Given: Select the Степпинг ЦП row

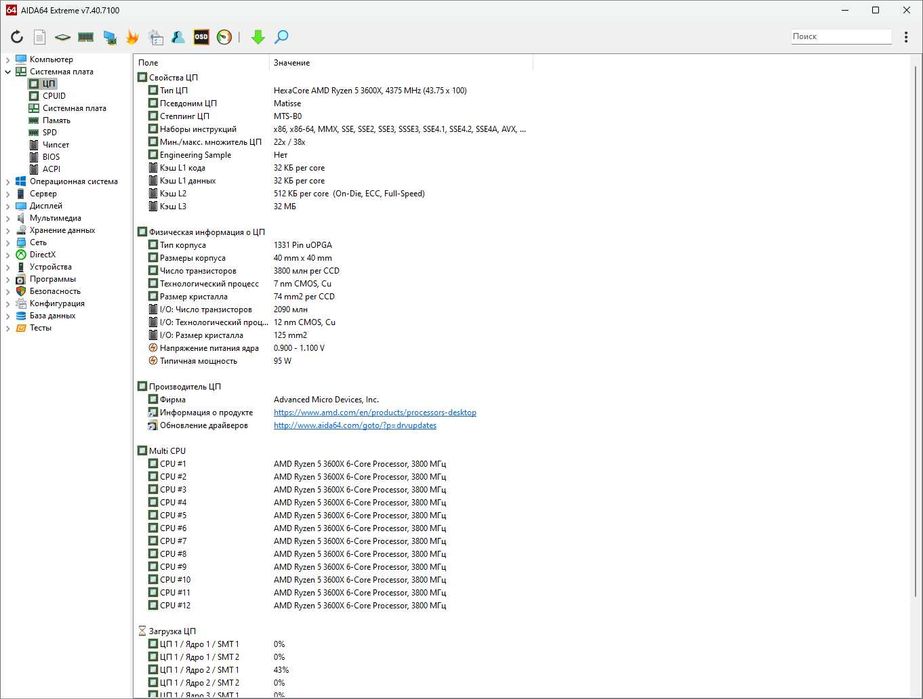Looking at the screenshot, I should click(x=336, y=116).
